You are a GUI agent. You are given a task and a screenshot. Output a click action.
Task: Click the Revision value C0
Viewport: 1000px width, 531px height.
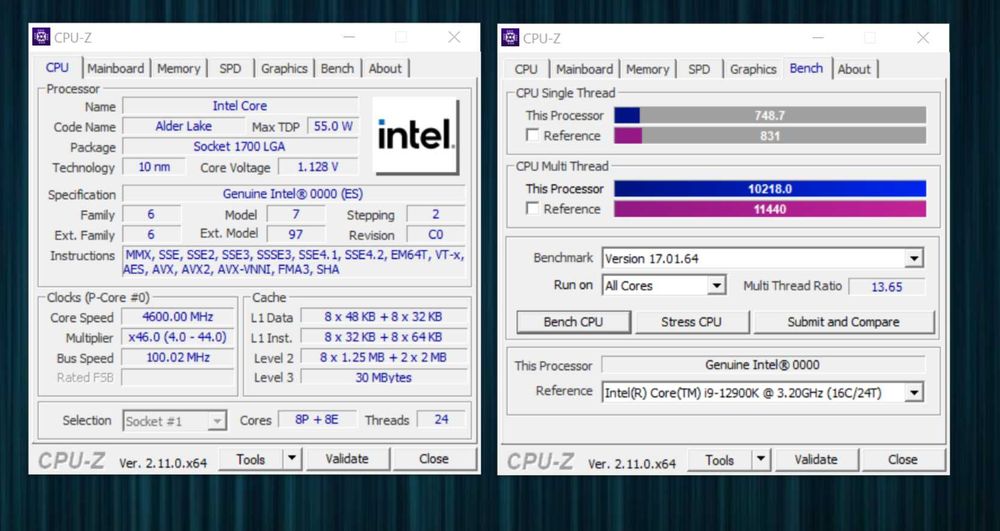(436, 235)
